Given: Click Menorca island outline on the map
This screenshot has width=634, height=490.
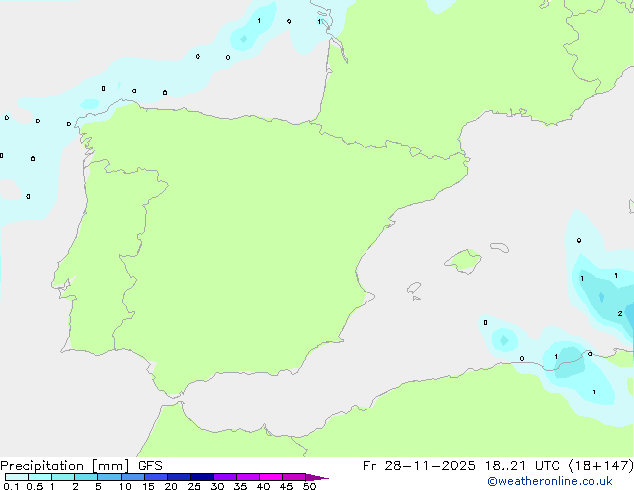Looking at the screenshot, I should click(499, 247).
